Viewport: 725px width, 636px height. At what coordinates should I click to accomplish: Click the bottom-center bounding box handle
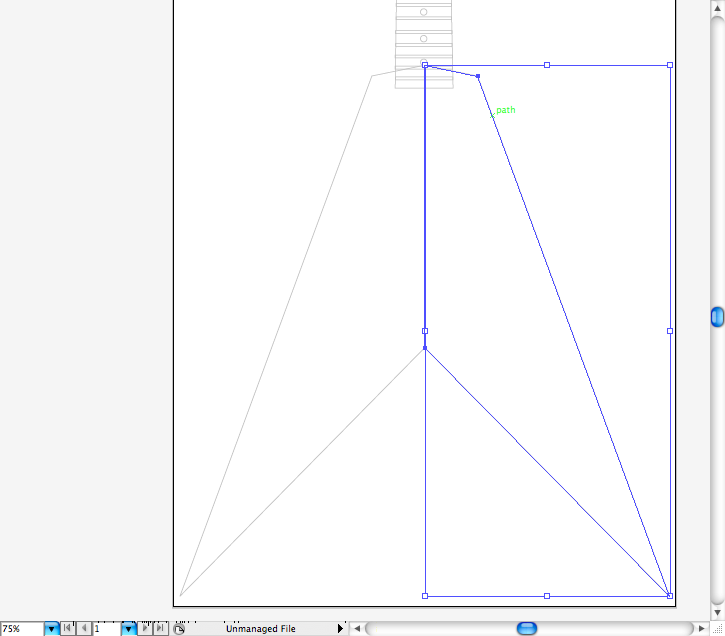coord(547,596)
